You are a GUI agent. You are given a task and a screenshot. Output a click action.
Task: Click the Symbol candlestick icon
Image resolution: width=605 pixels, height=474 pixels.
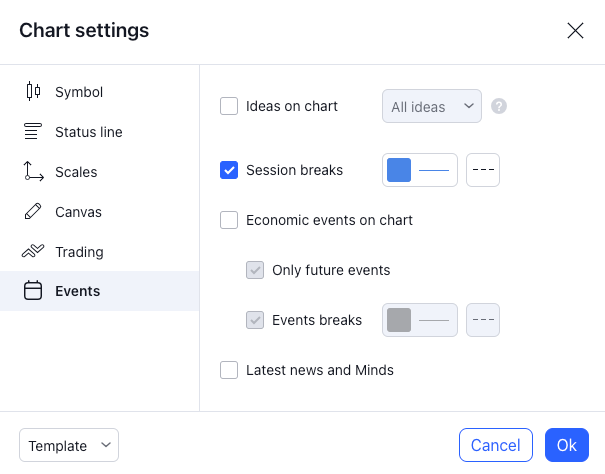33,92
